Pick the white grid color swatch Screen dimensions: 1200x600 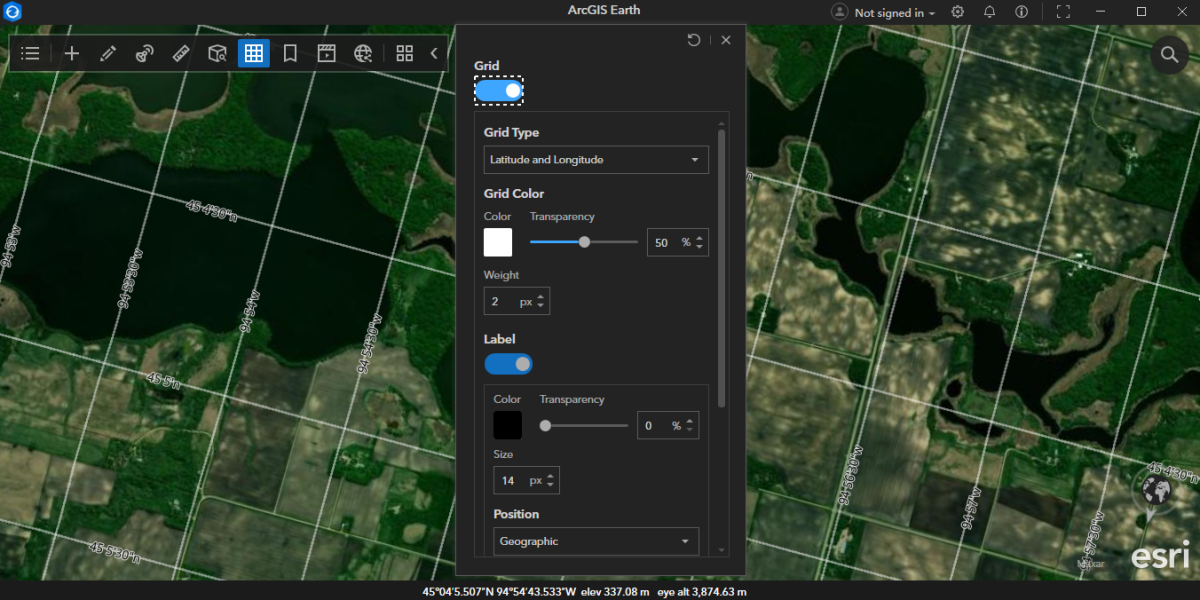point(498,242)
